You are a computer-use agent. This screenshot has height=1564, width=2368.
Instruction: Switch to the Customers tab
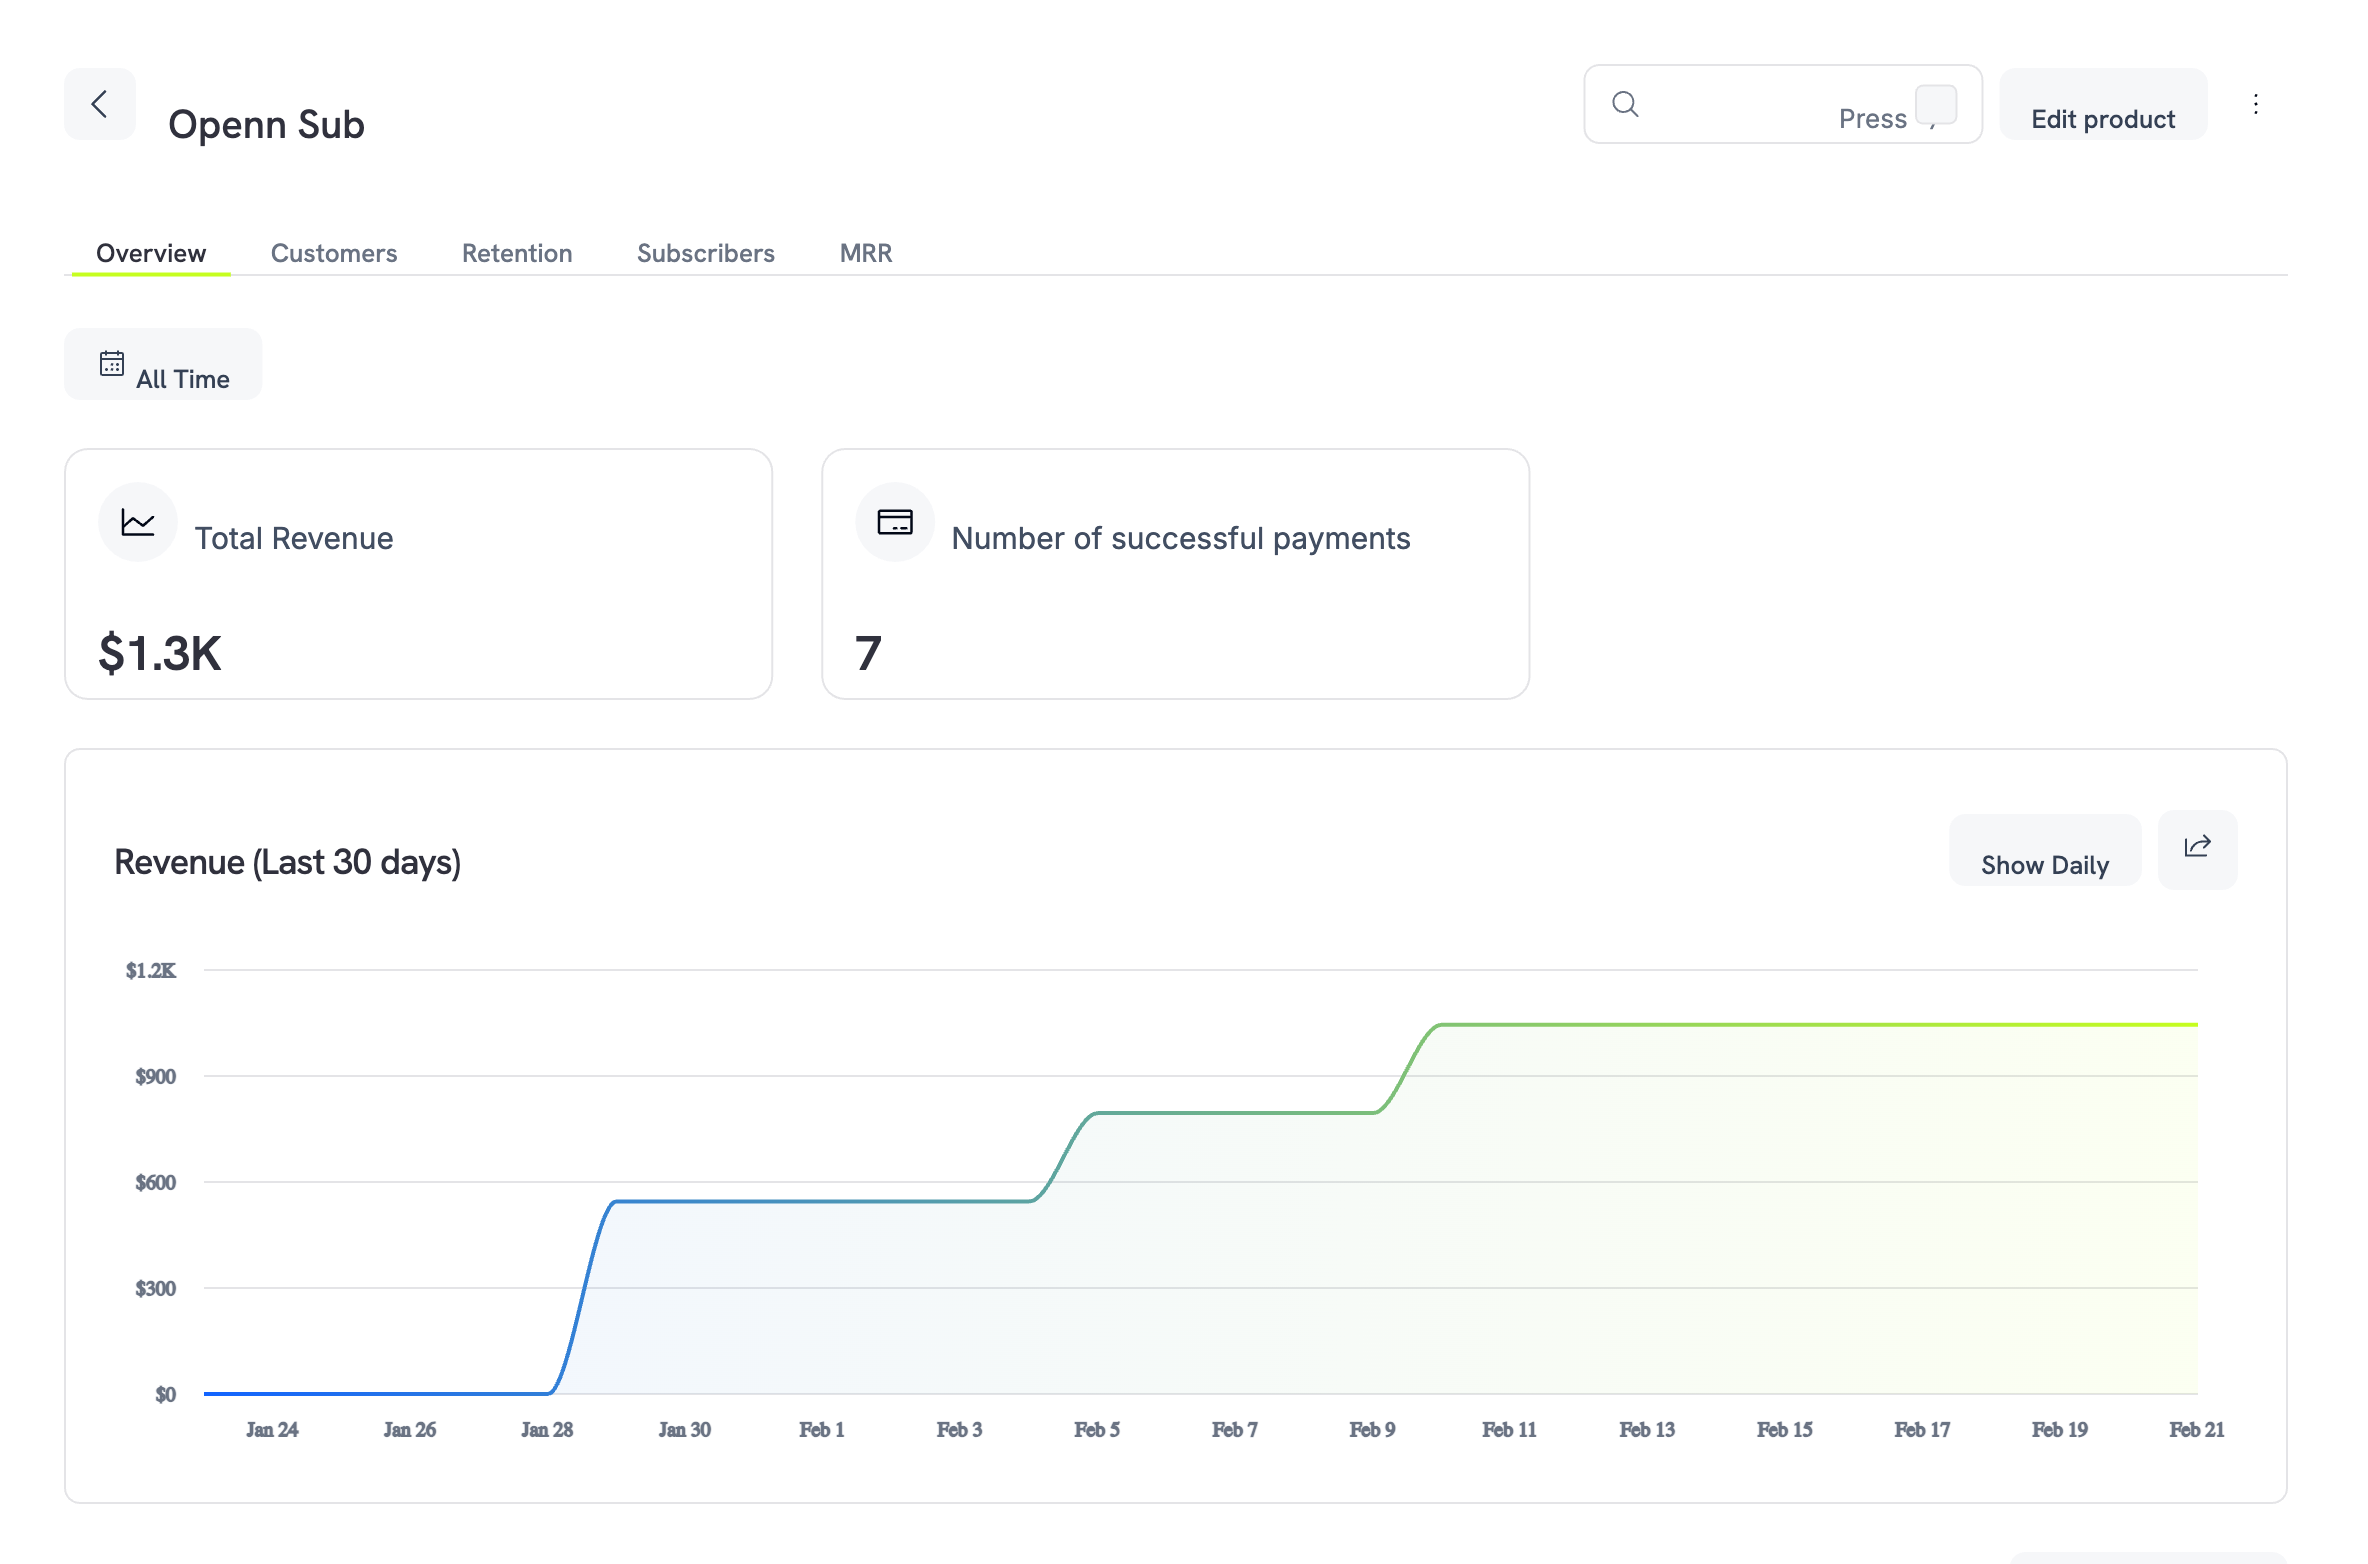pos(334,253)
